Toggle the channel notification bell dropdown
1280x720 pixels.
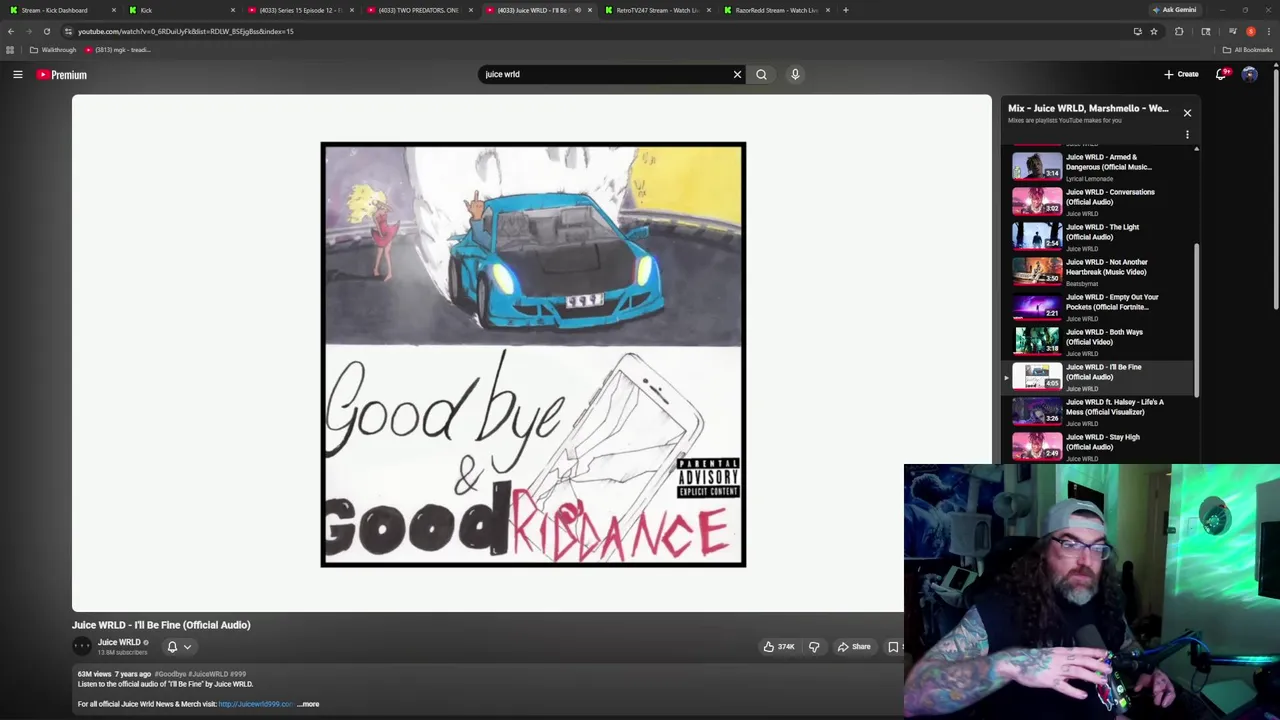pyautogui.click(x=178, y=647)
